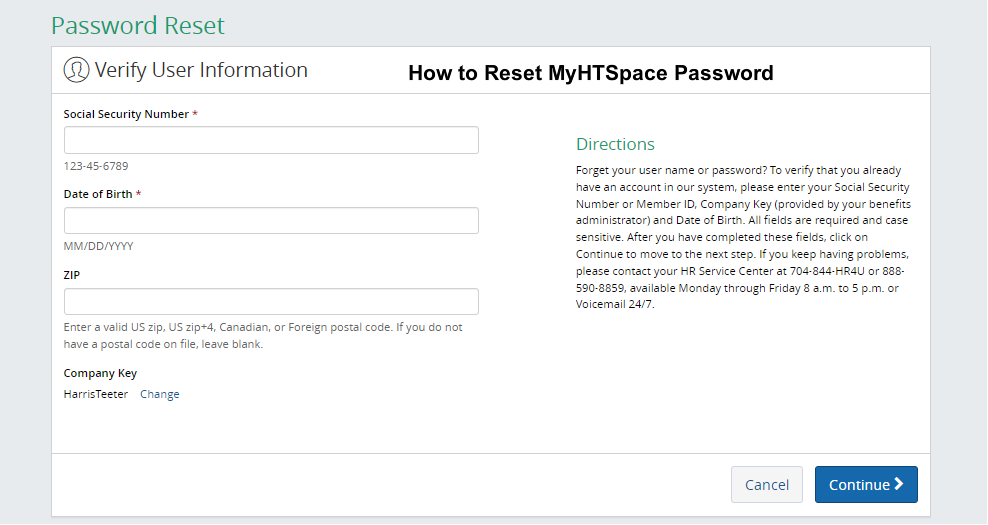The height and width of the screenshot is (525, 988).
Task: Click the MM/DD/YYYY format hint text
Action: [x=98, y=246]
